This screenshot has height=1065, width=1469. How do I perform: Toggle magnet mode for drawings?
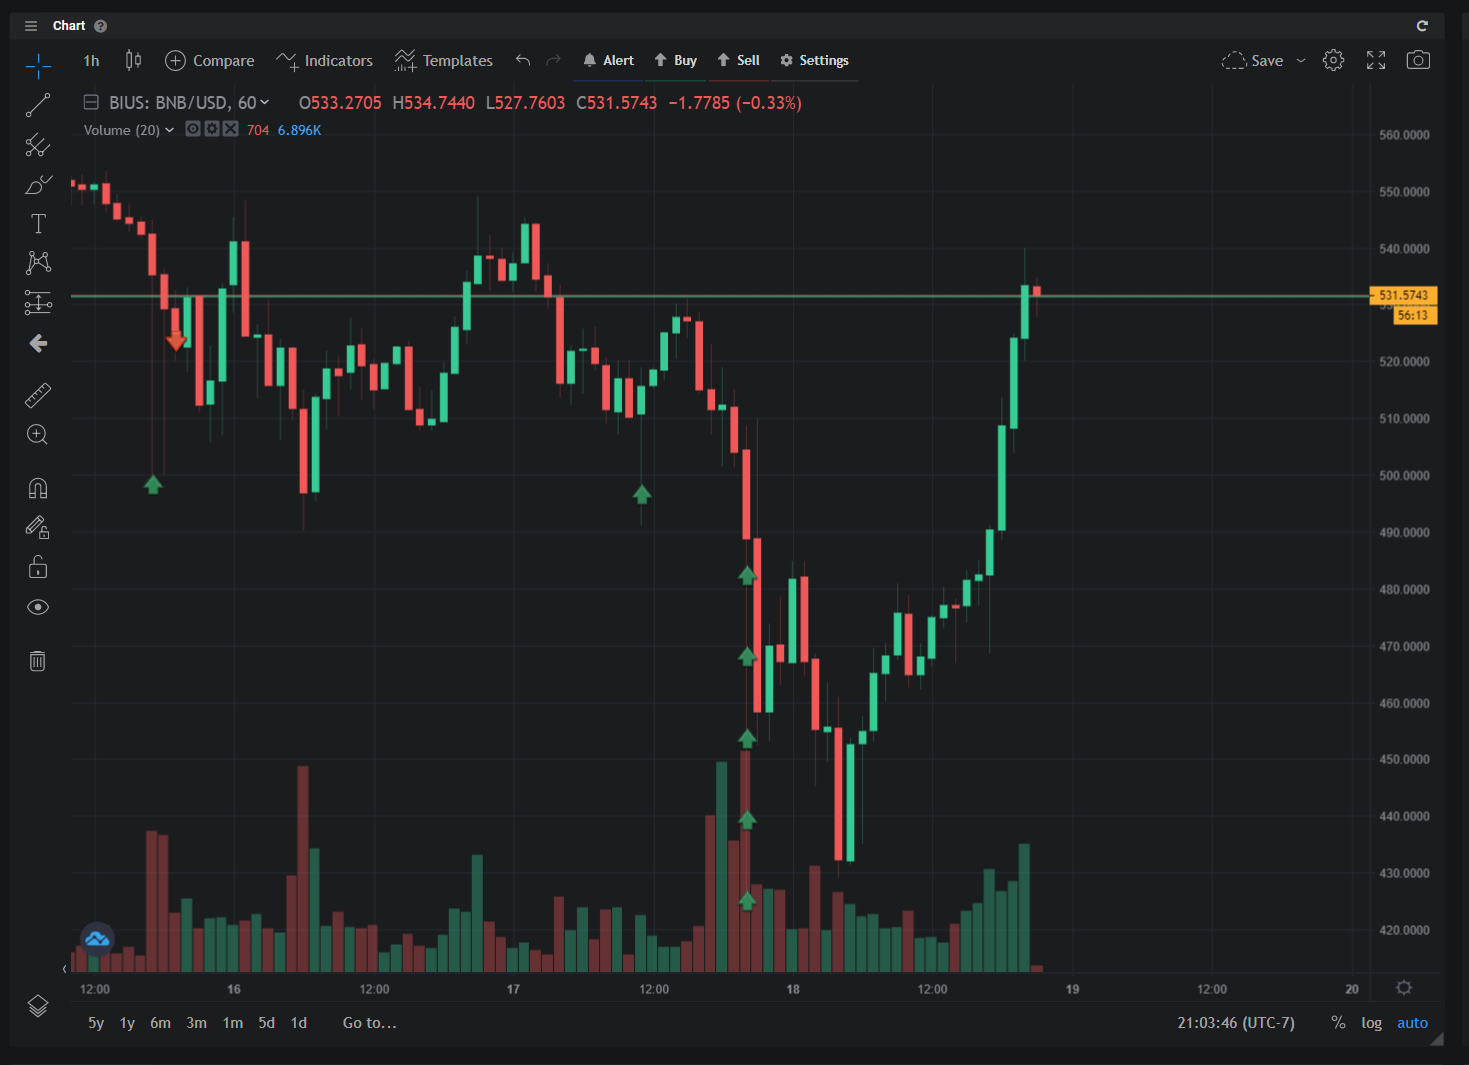(38, 488)
